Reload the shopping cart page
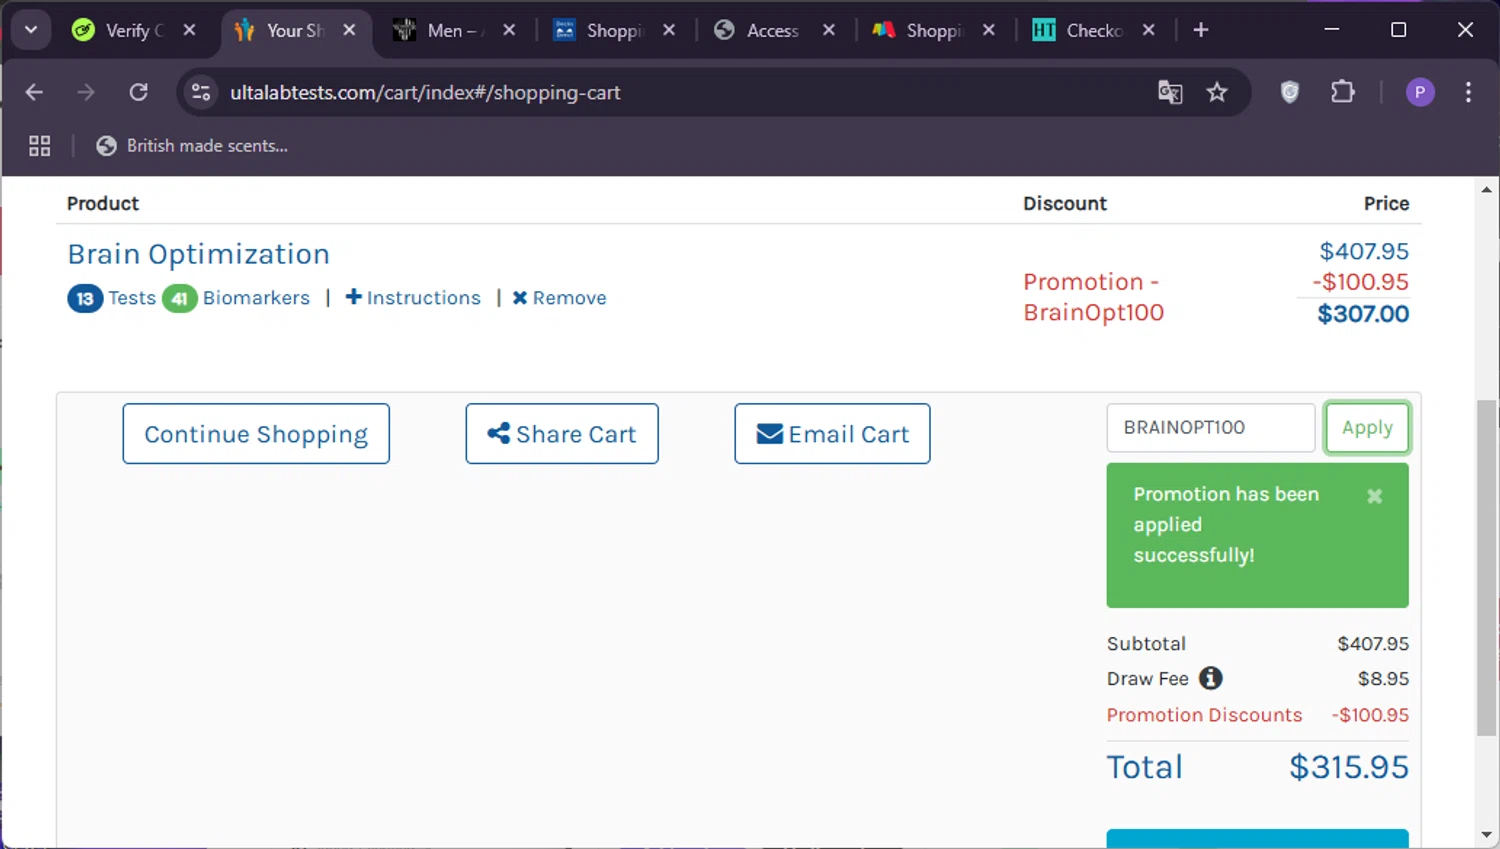Viewport: 1500px width, 849px height. [x=139, y=93]
